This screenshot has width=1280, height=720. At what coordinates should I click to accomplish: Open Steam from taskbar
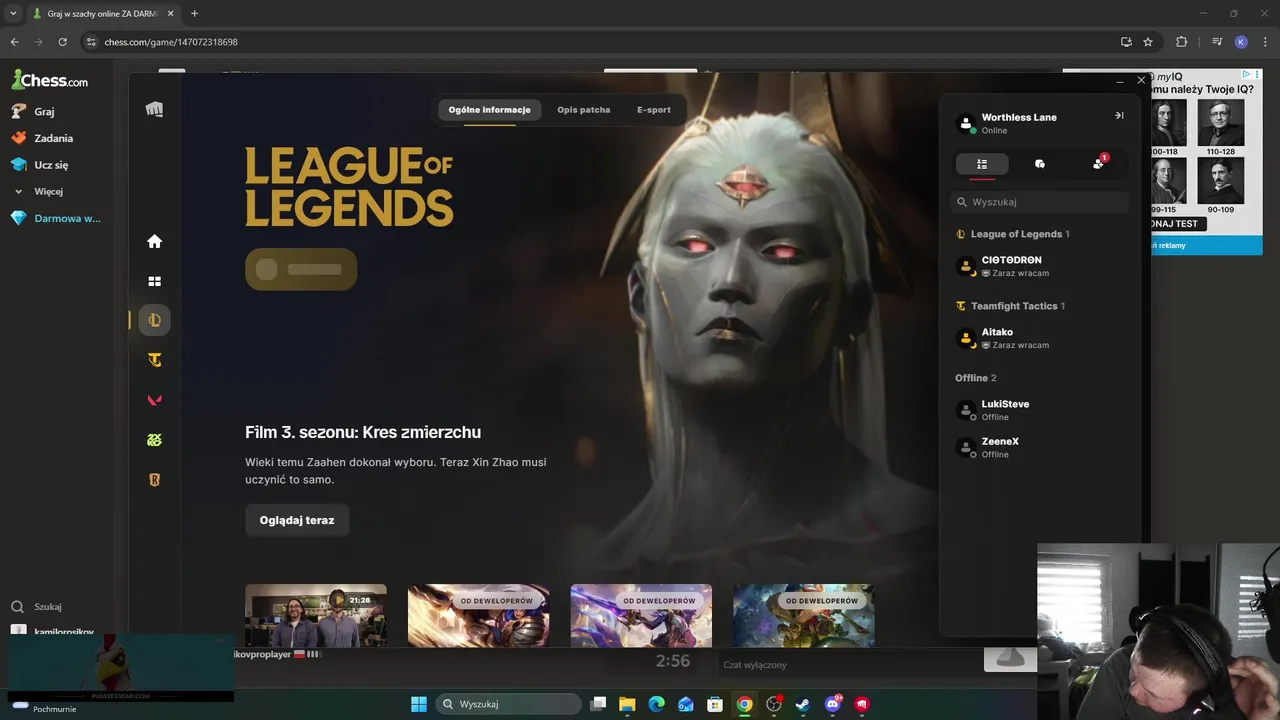pyautogui.click(x=803, y=704)
